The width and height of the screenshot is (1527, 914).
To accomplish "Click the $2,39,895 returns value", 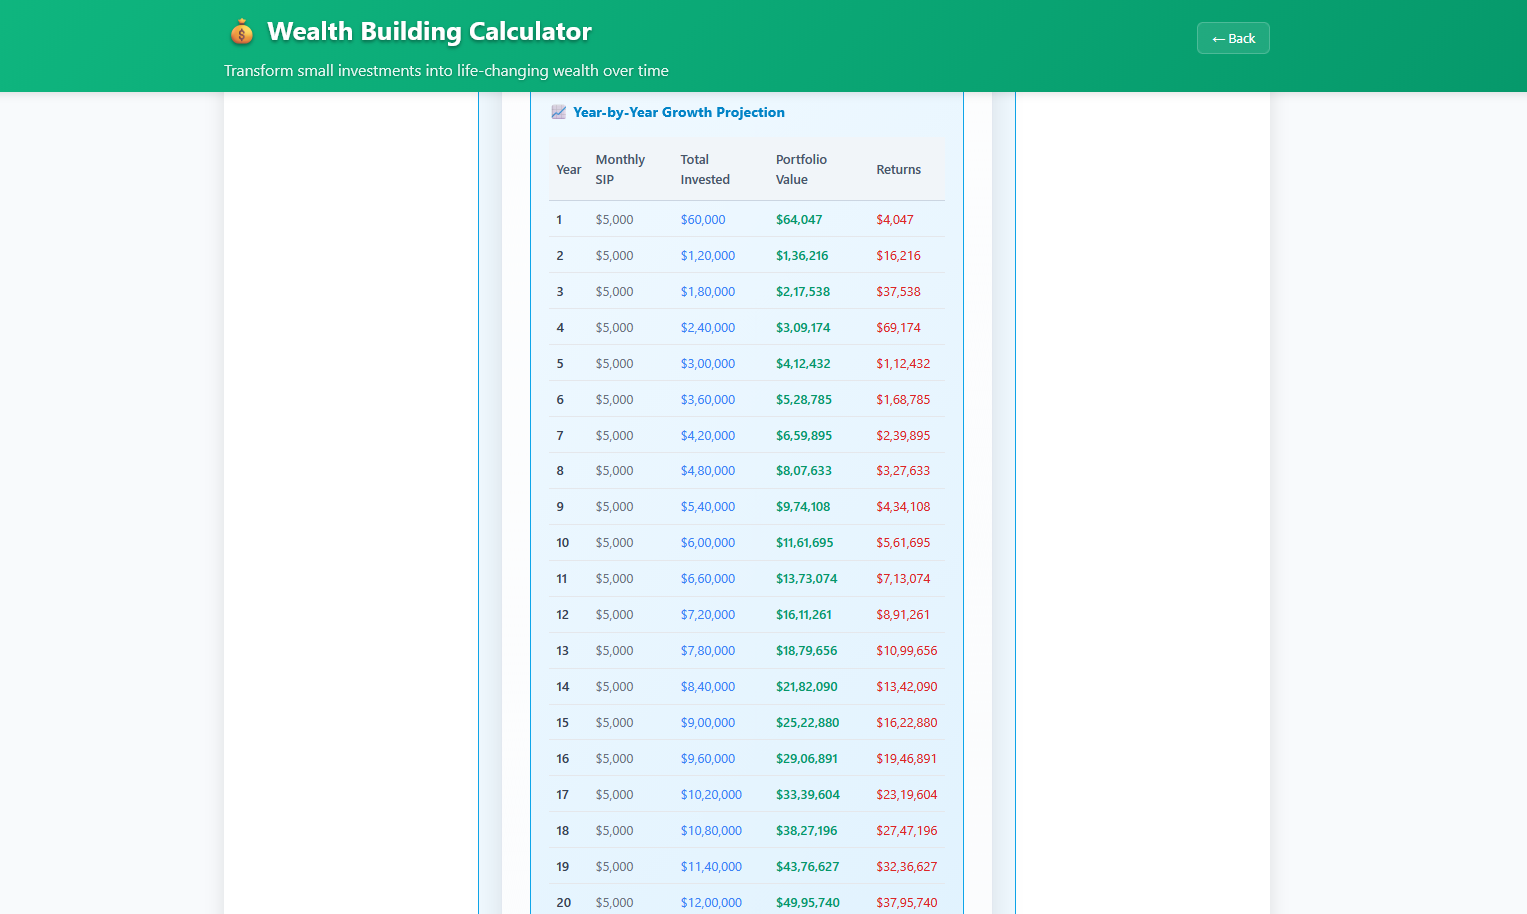I will (x=903, y=435).
